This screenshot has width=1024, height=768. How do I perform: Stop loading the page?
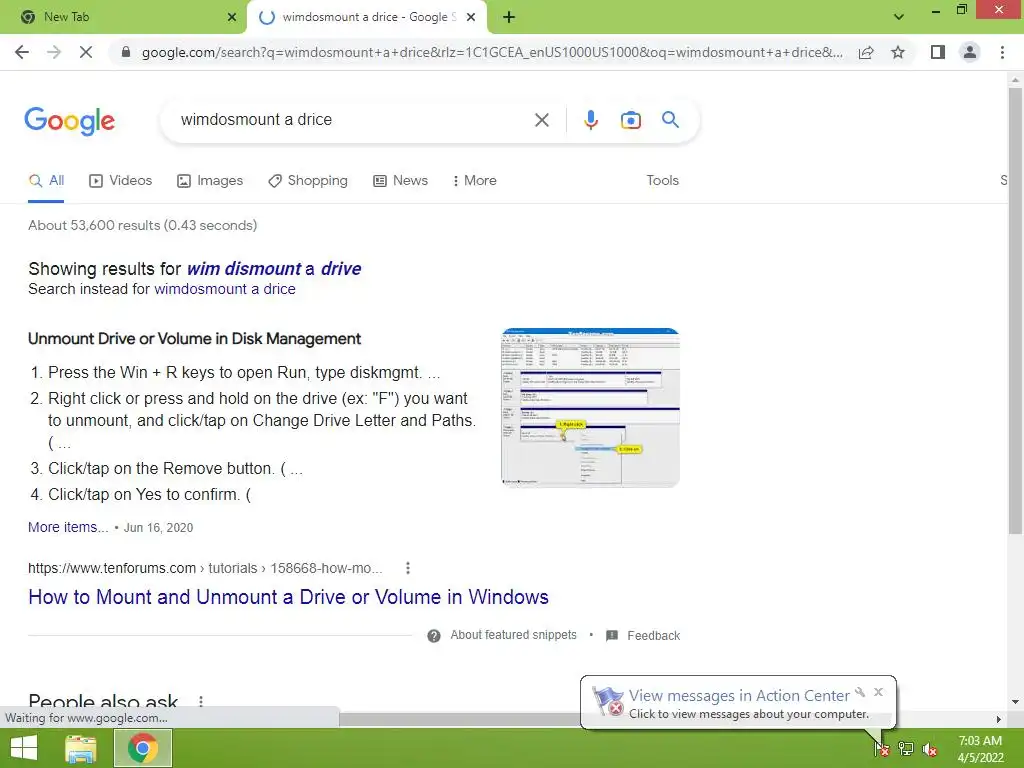[x=86, y=52]
